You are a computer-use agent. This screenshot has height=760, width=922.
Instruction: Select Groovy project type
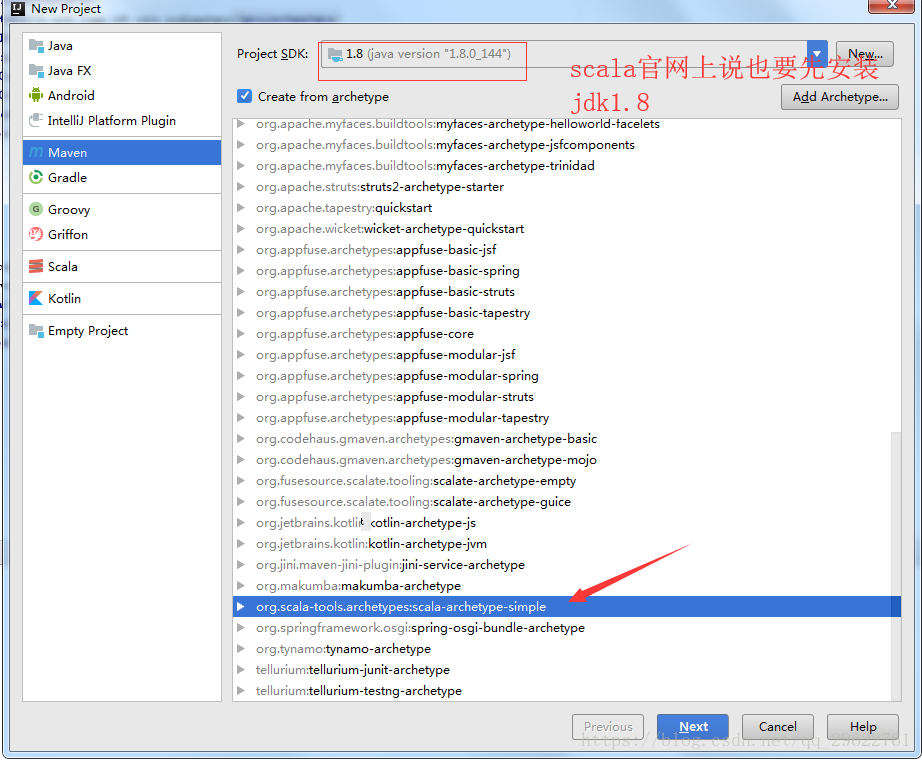coord(122,209)
